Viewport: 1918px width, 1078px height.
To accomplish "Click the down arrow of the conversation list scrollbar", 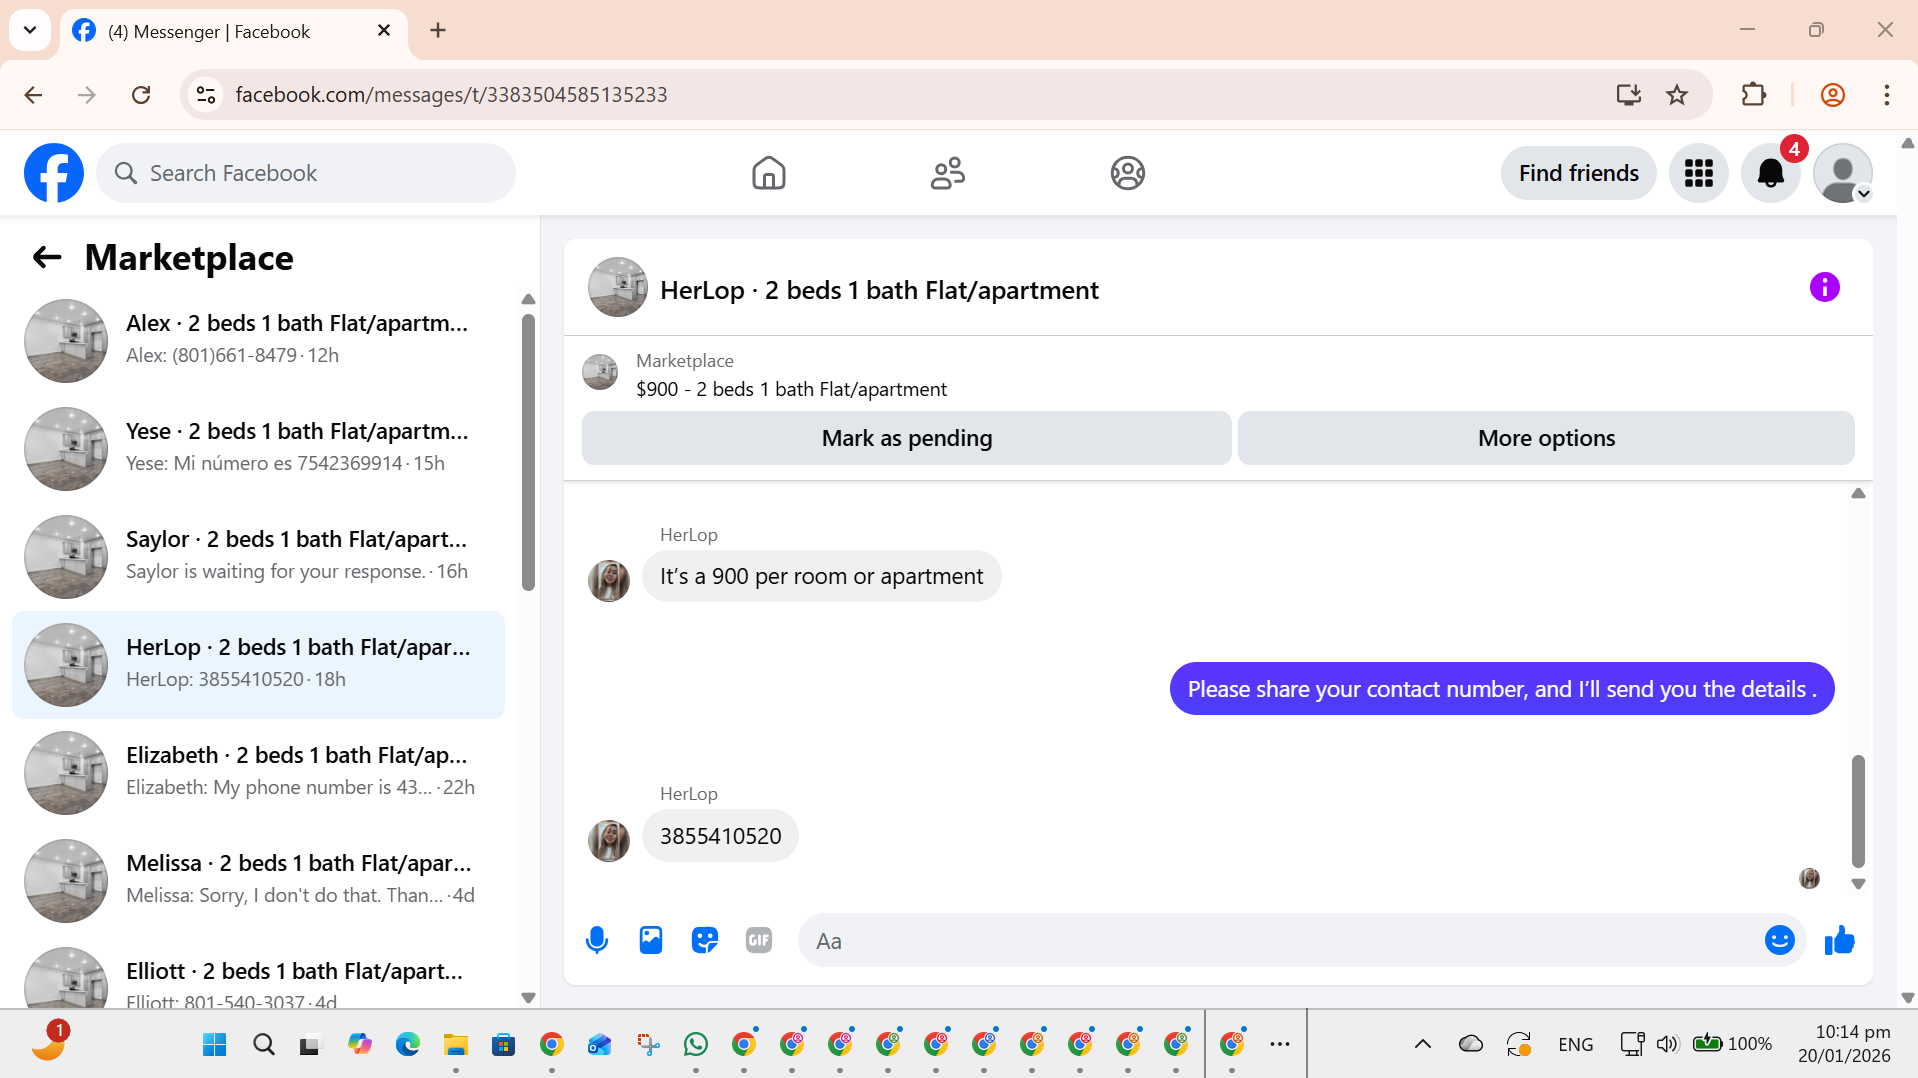I will [x=528, y=997].
